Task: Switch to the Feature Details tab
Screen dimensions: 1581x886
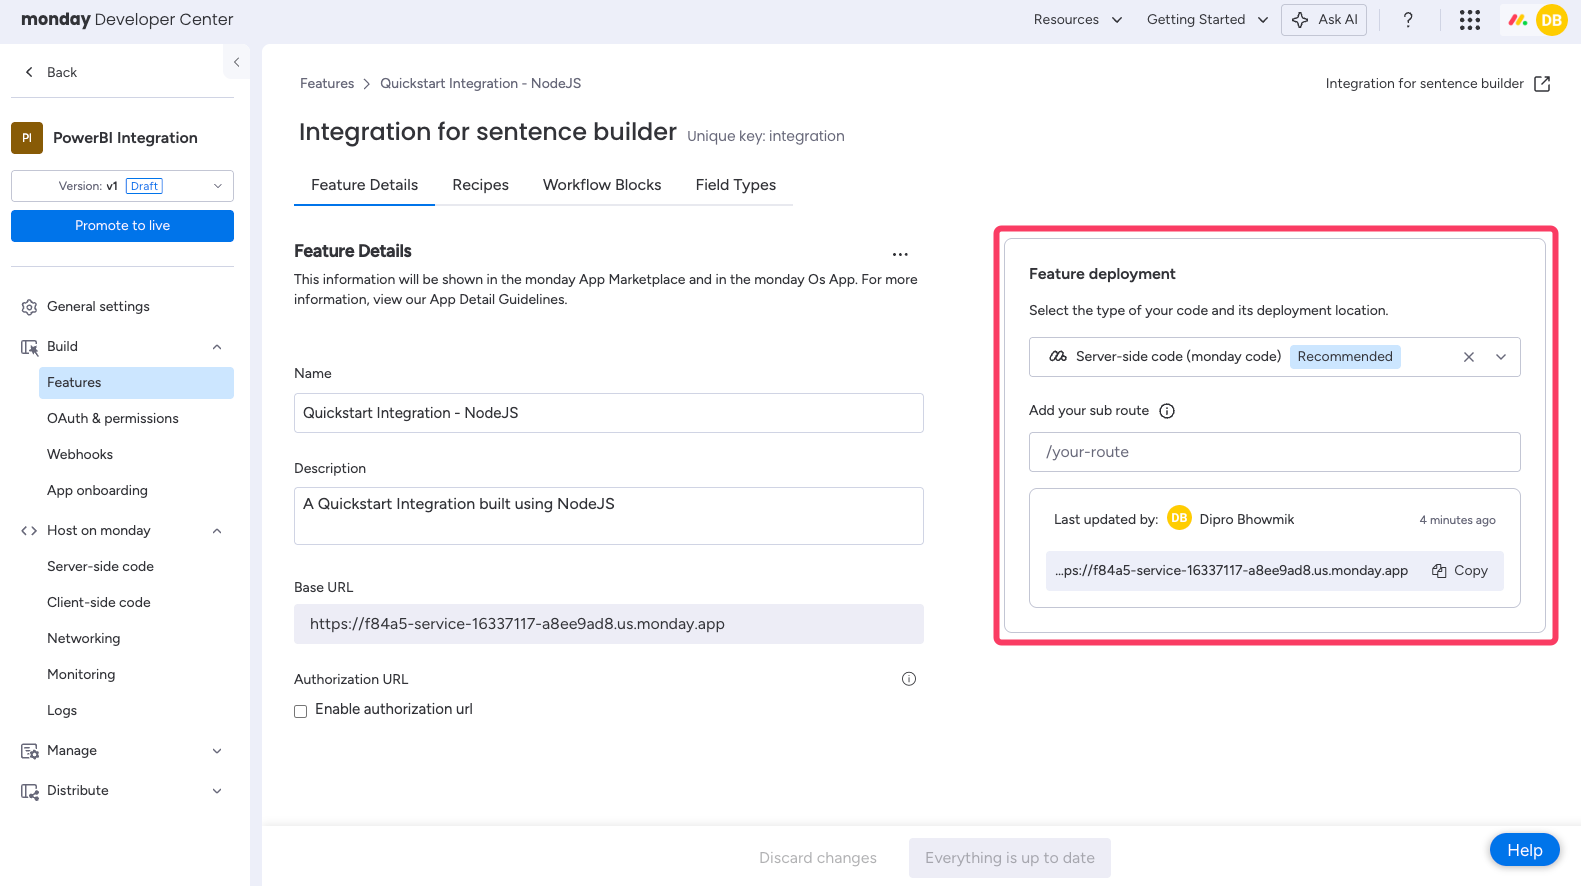Action: click(x=364, y=185)
